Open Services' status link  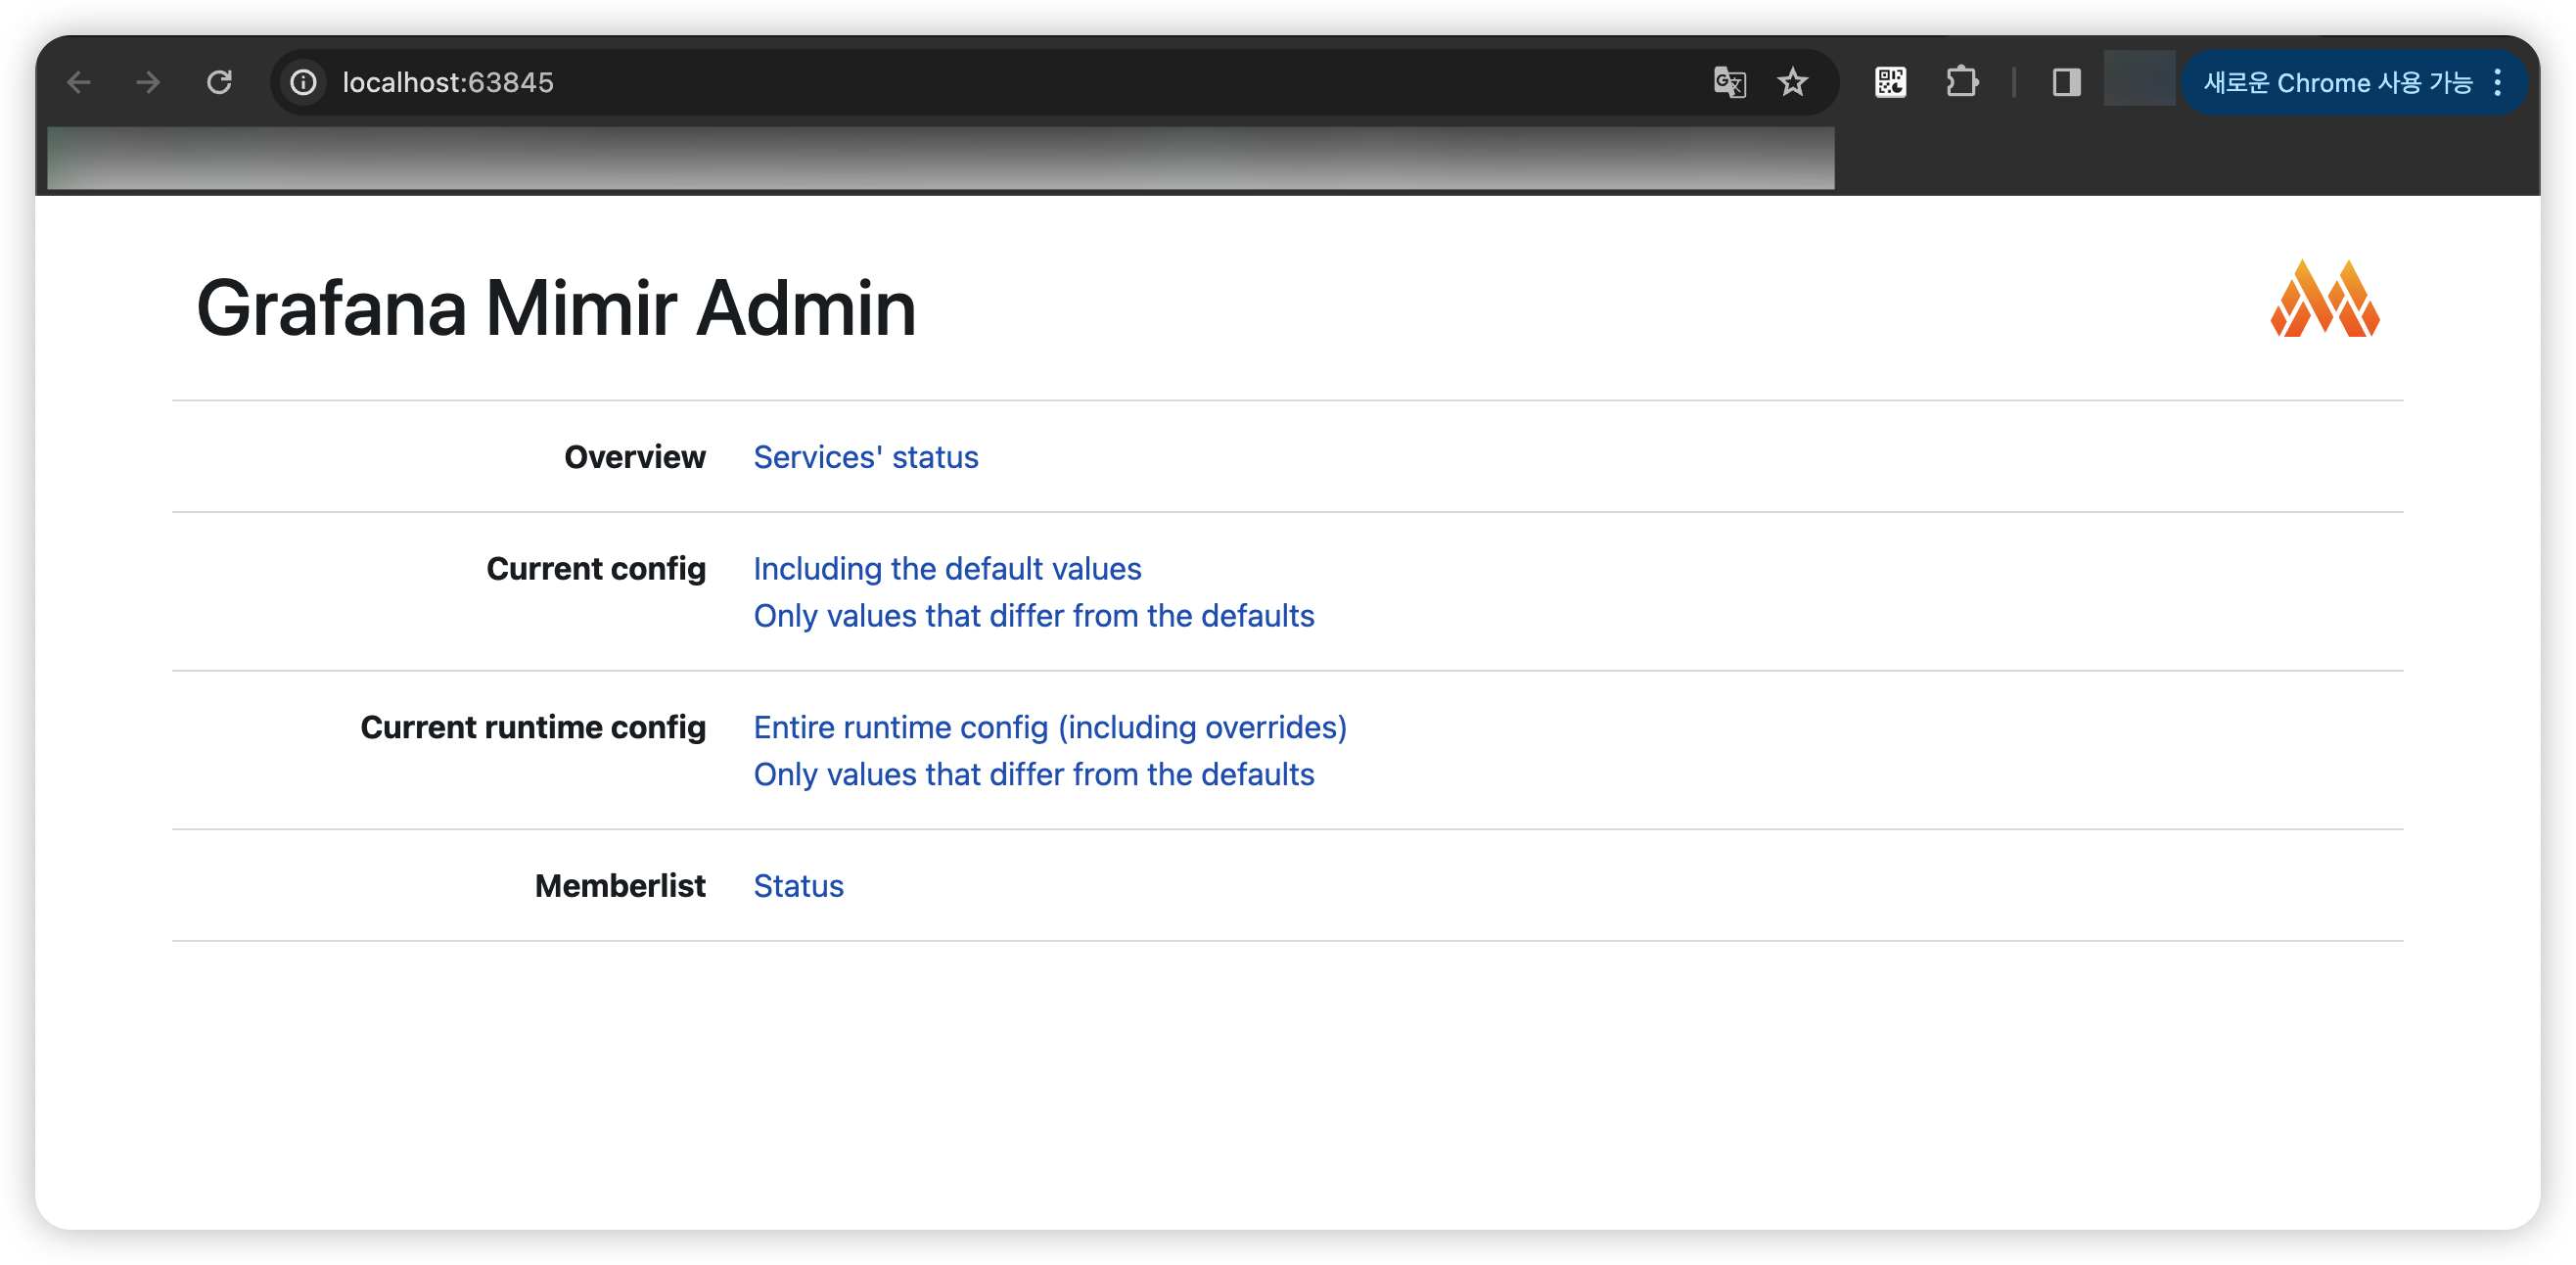865,457
